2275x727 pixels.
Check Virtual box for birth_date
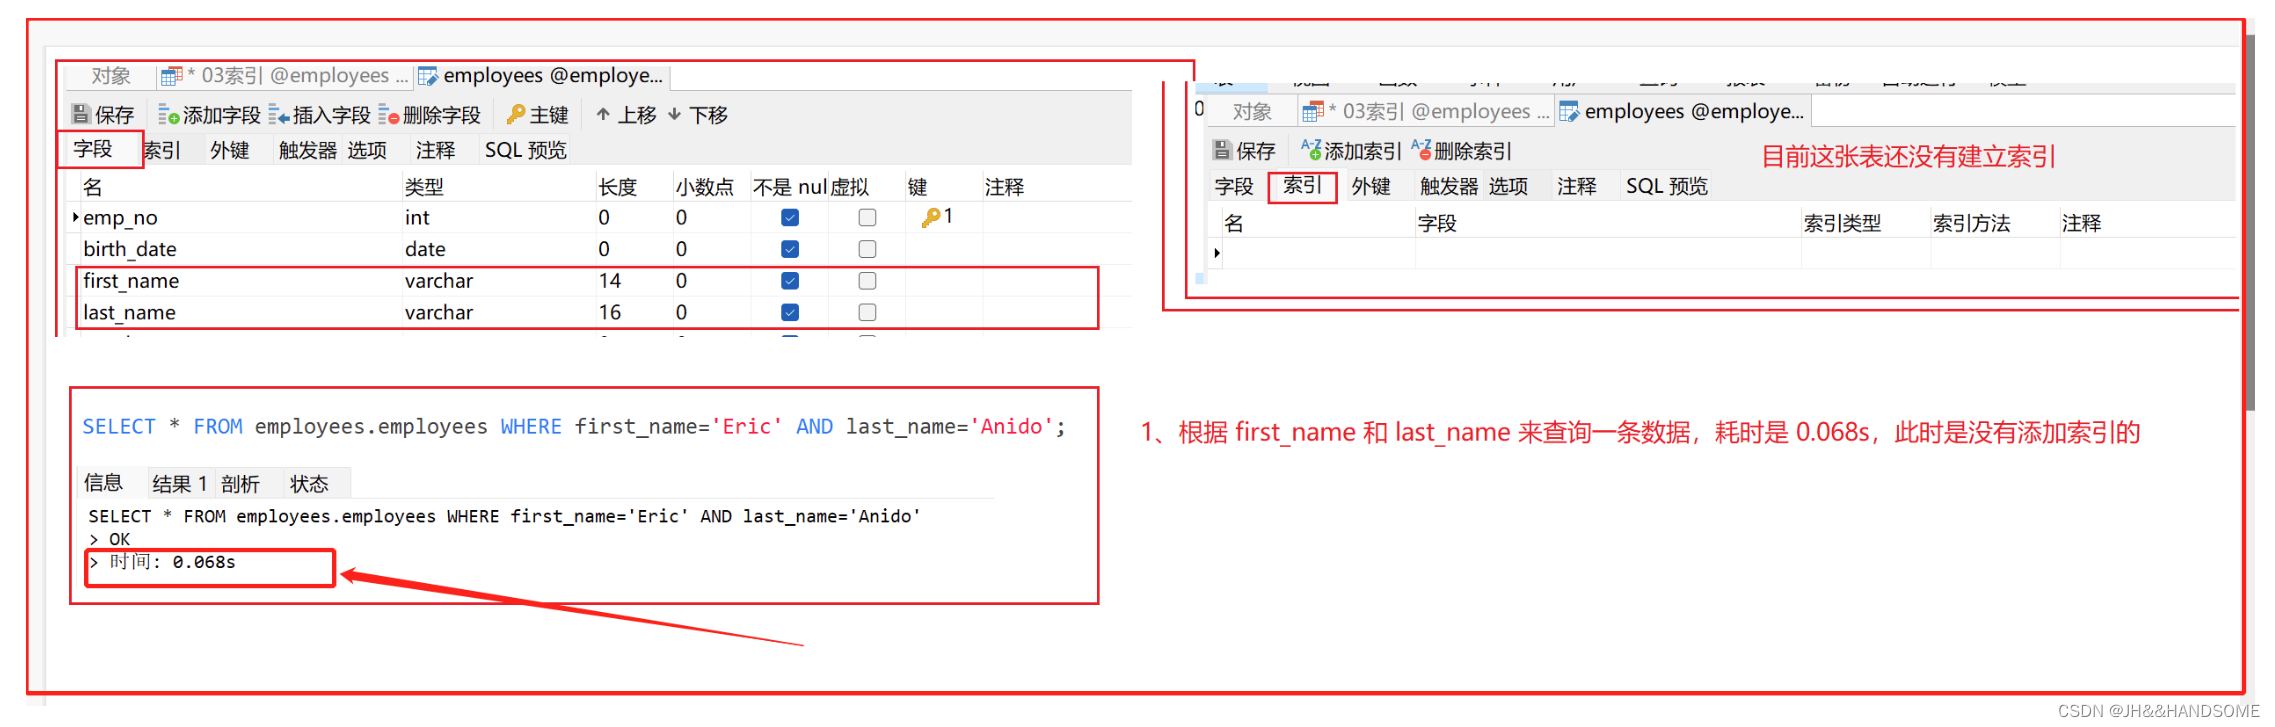click(867, 249)
